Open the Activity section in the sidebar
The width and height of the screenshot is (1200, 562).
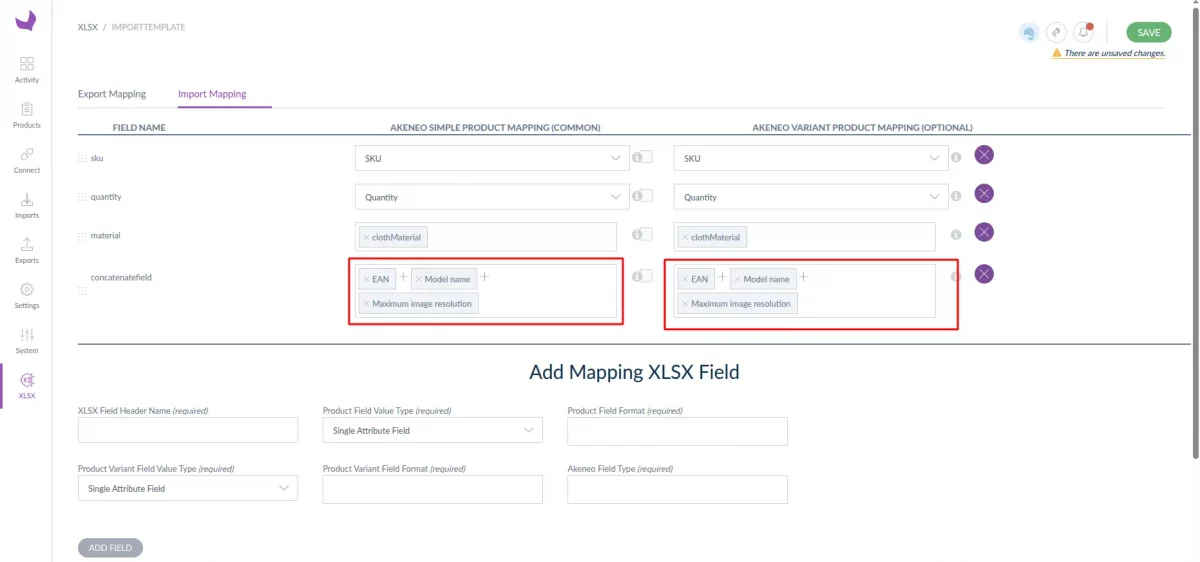pyautogui.click(x=27, y=69)
